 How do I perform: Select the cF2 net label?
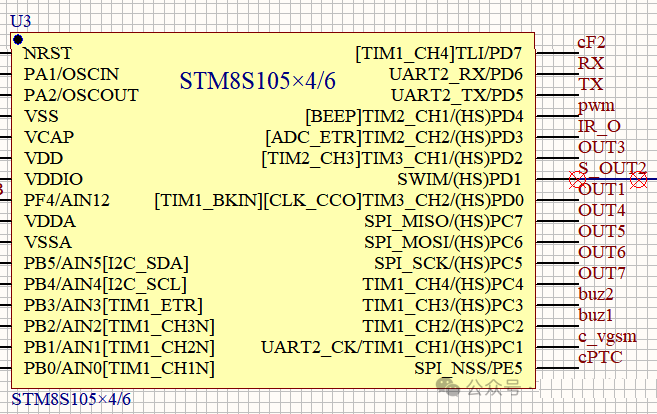592,42
